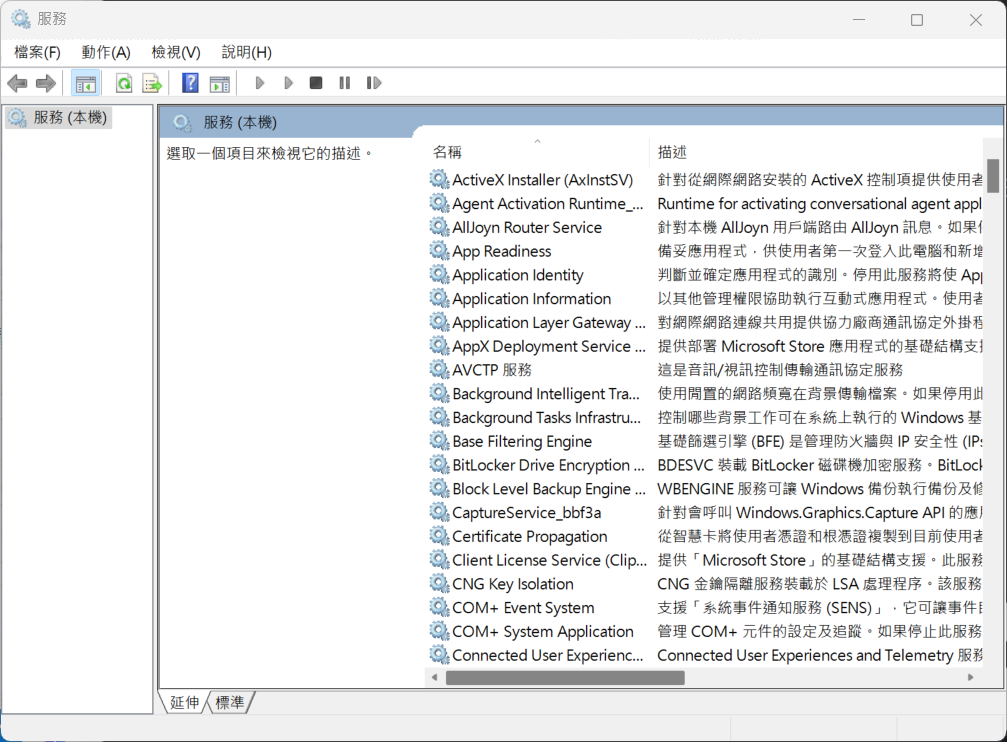Open the 說明(H) menu
Viewport: 1007px width, 742px height.
click(247, 53)
